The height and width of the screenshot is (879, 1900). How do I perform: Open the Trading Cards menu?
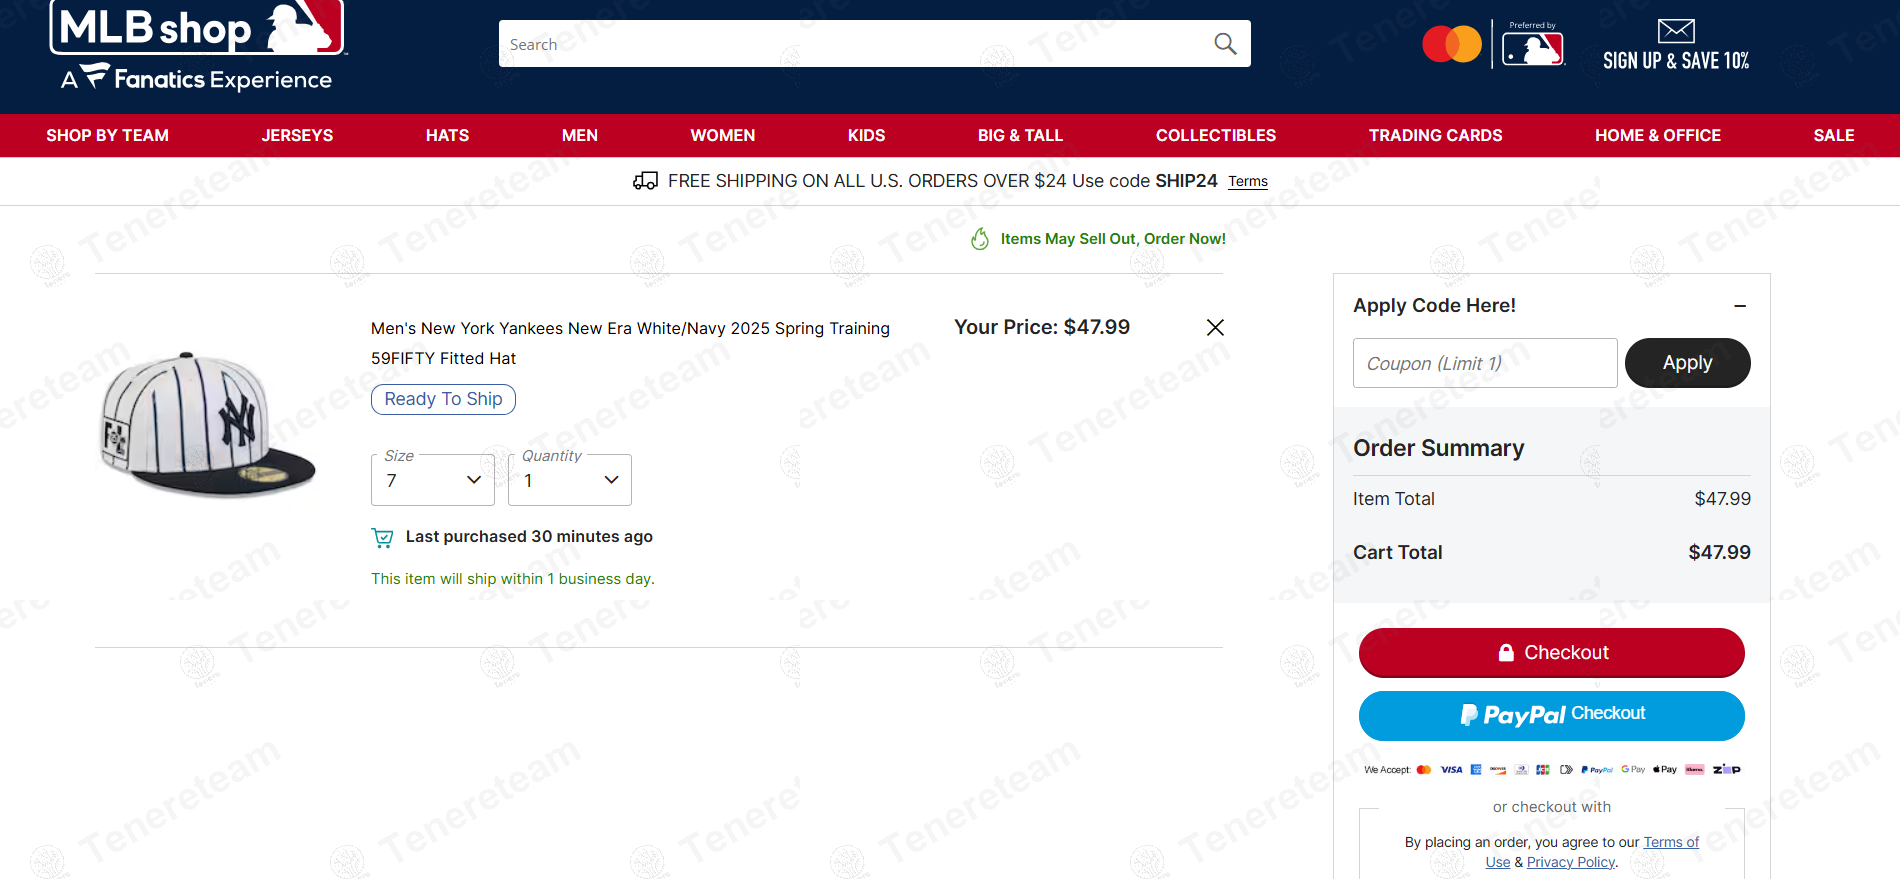[1435, 135]
